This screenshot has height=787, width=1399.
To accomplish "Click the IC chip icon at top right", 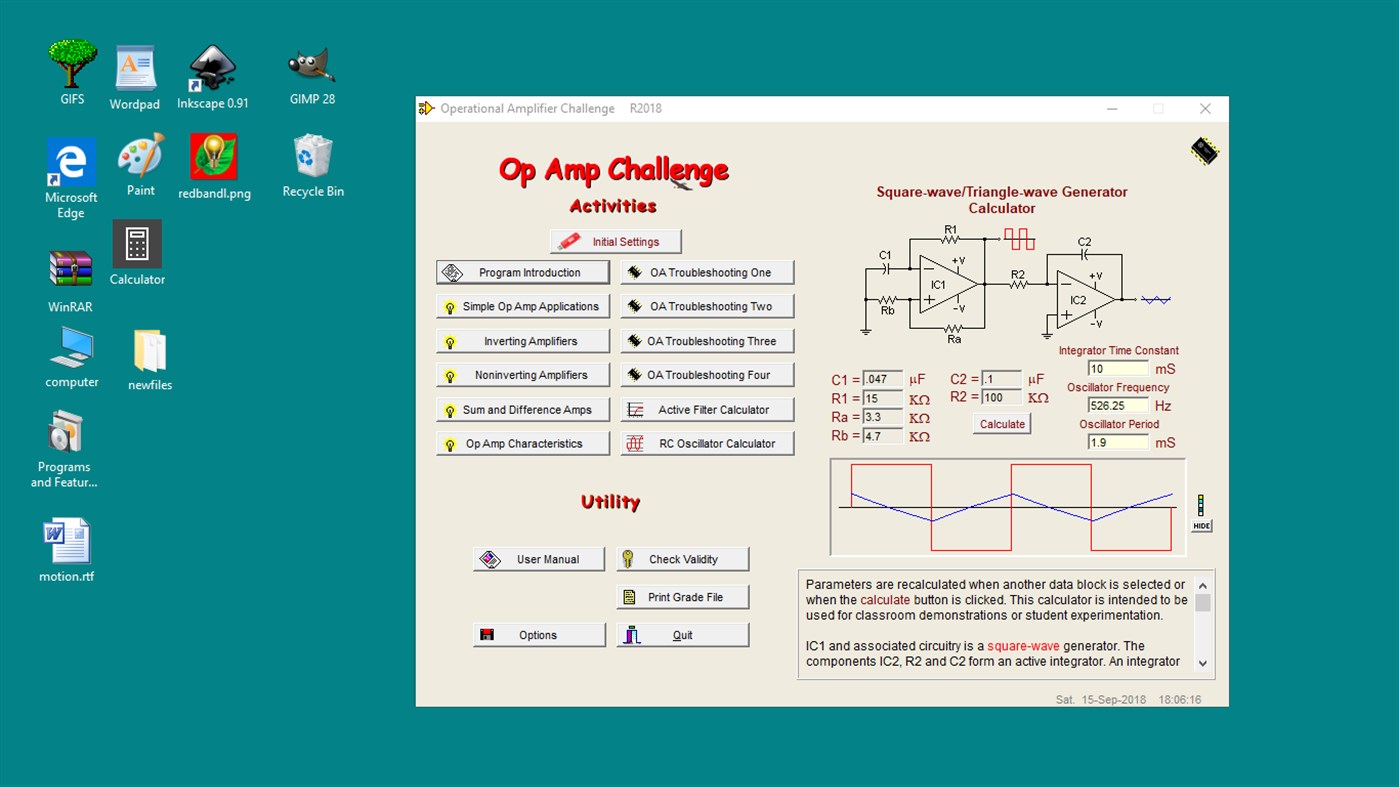I will coord(1203,150).
